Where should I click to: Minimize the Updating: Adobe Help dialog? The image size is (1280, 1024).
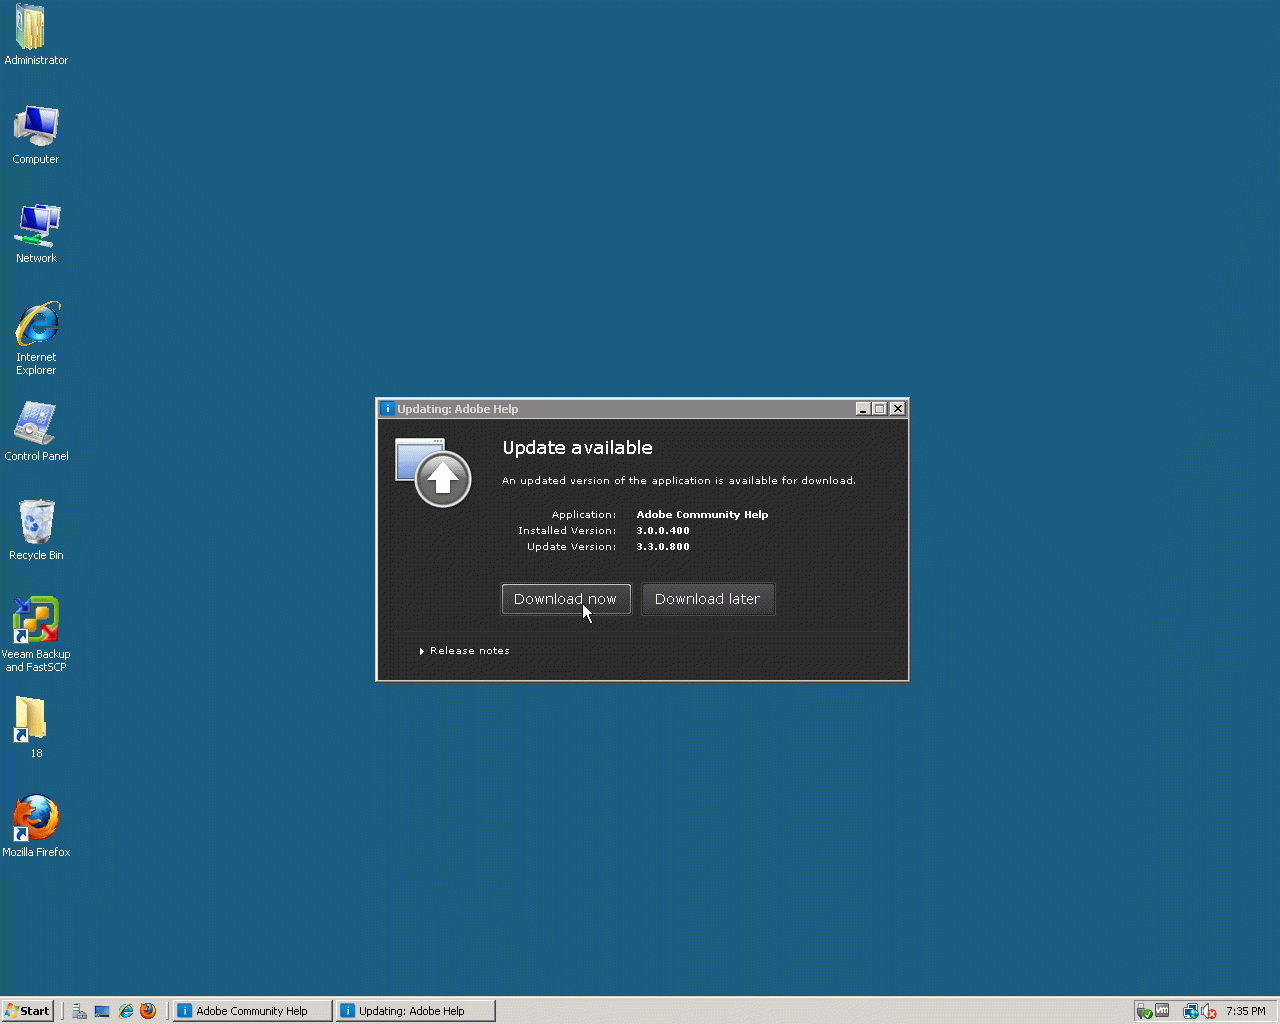pos(863,409)
